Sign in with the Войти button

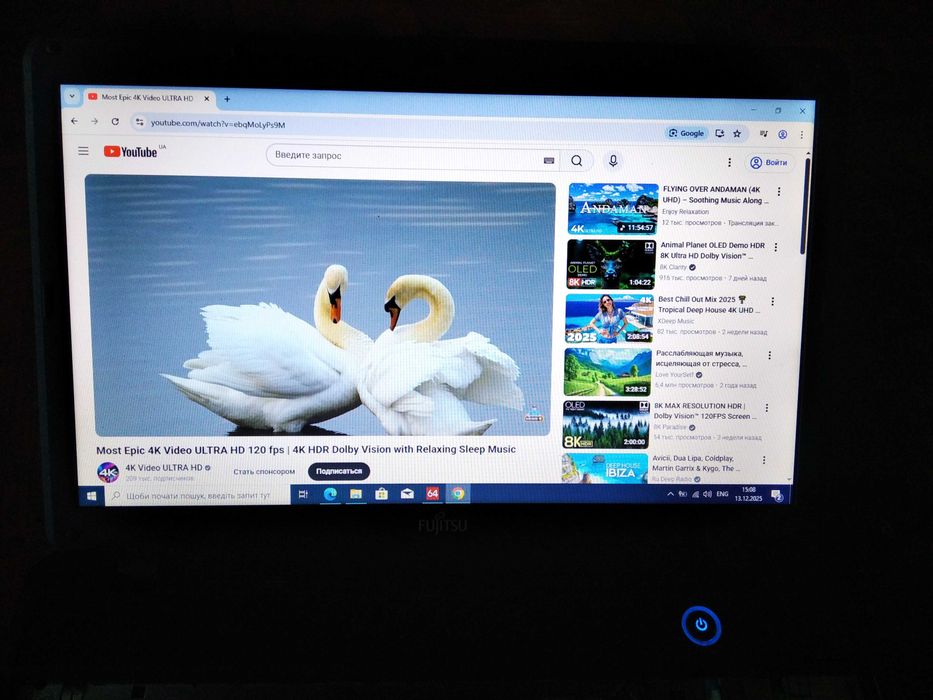pyautogui.click(x=769, y=162)
